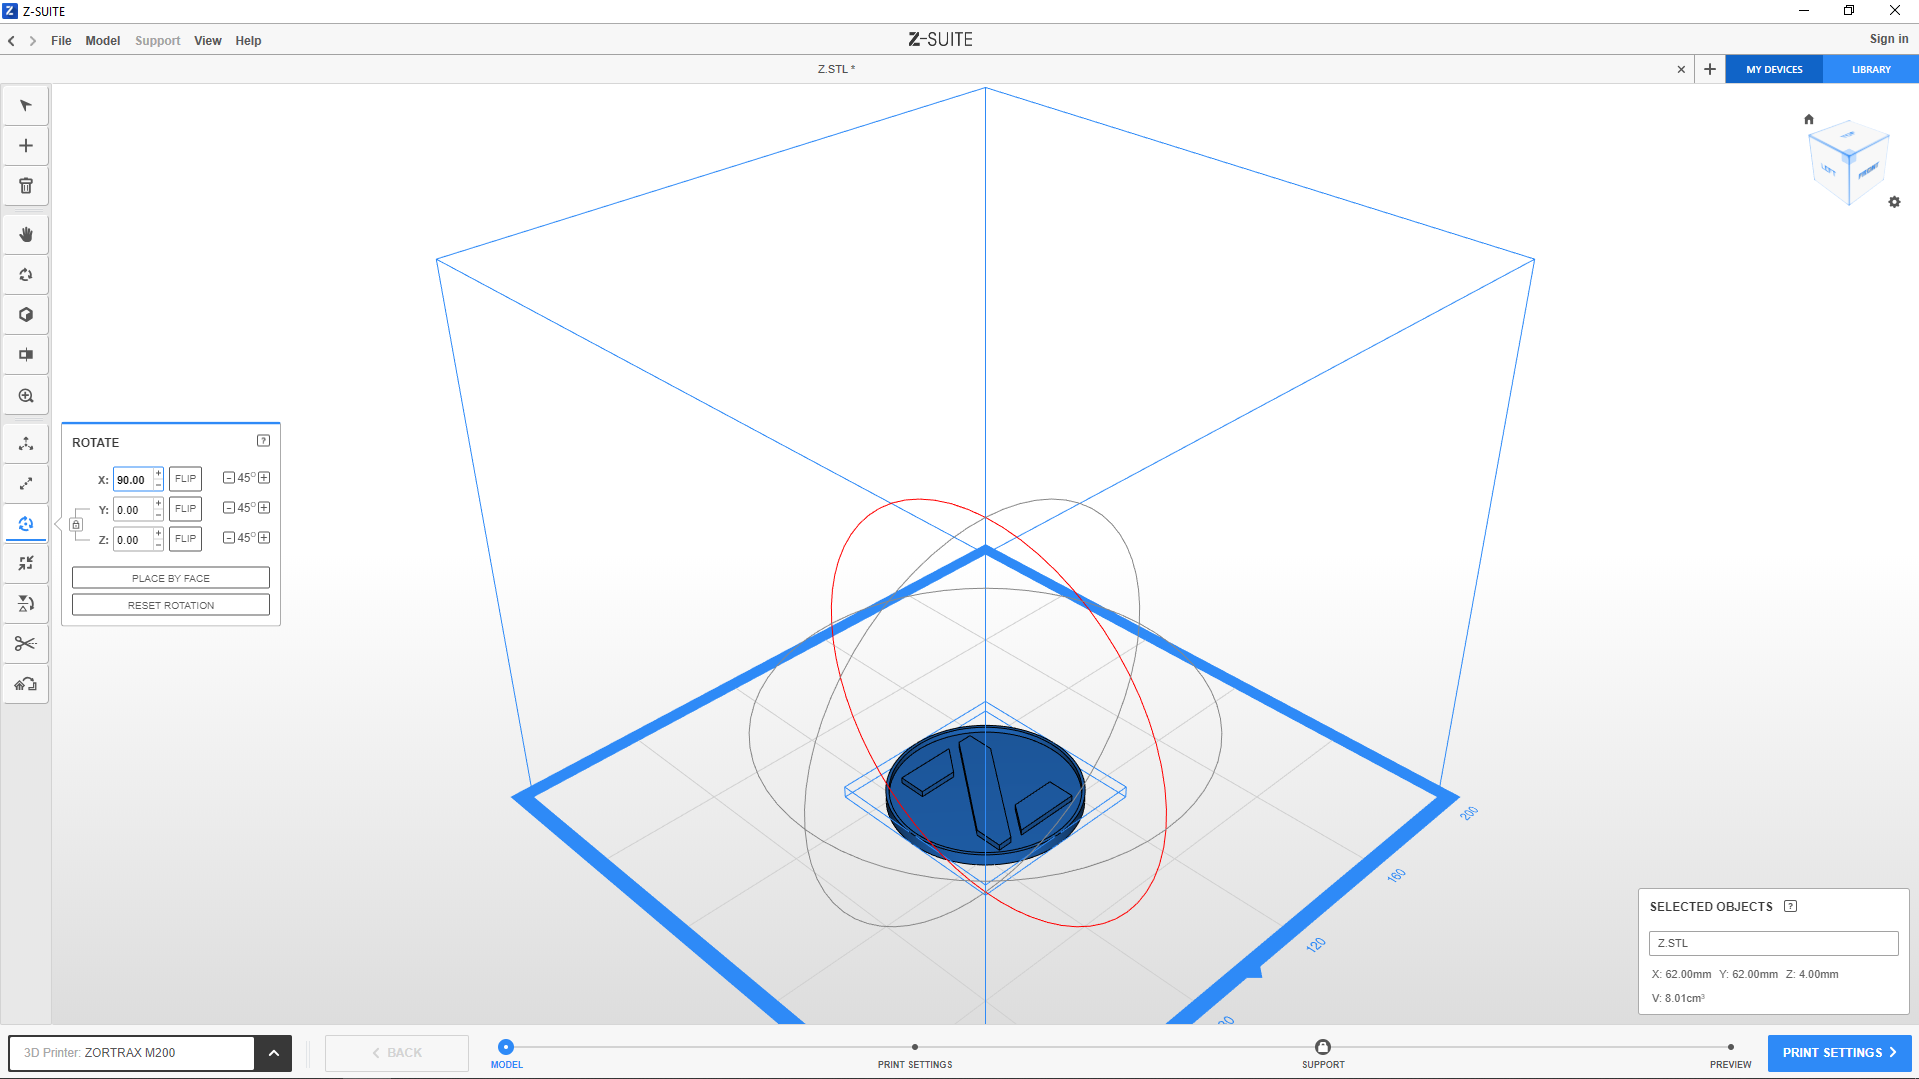Click the trash icon to delete model
This screenshot has width=1919, height=1079.
coord(26,186)
